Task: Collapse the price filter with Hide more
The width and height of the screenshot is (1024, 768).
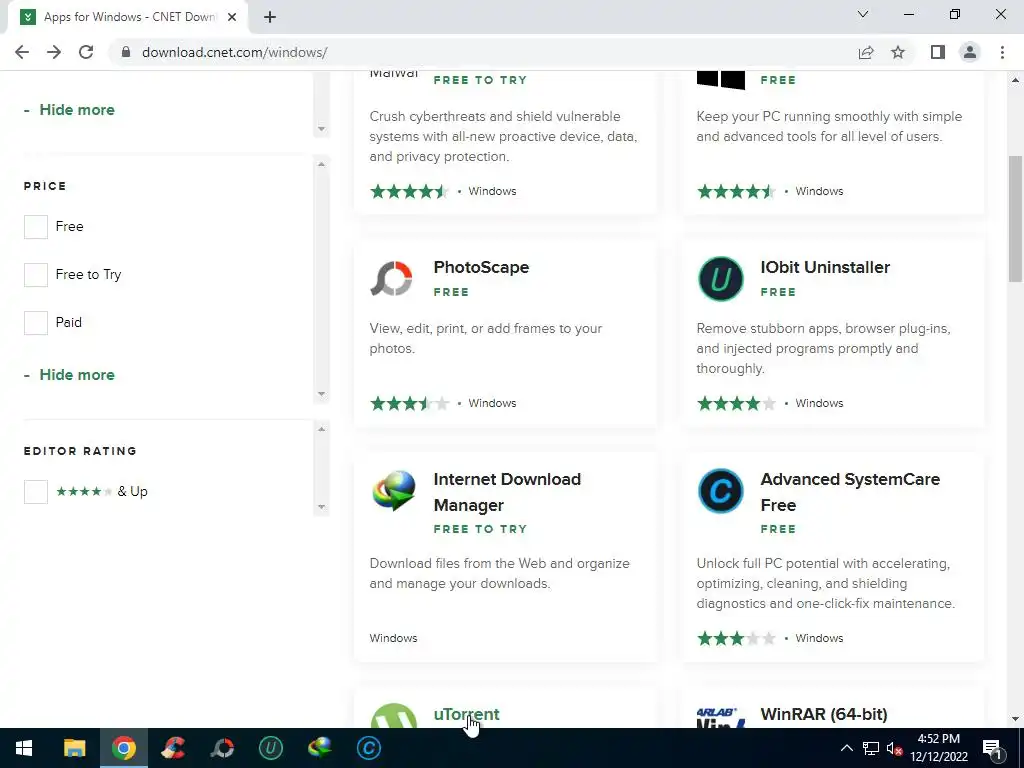Action: tap(76, 375)
